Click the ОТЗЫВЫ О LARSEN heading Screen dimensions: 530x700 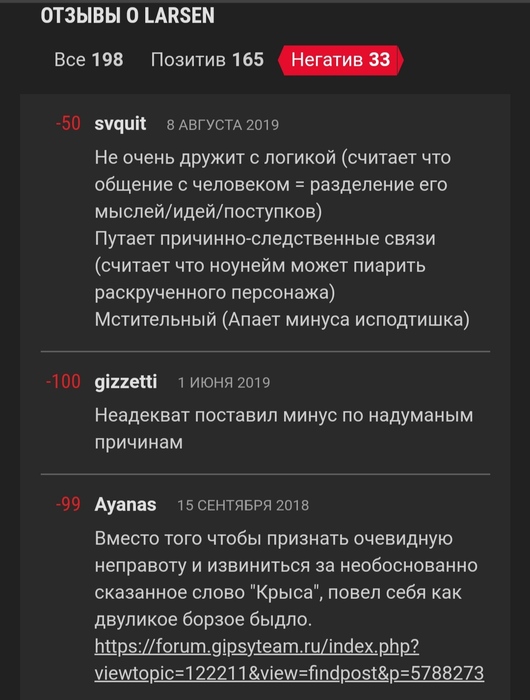pos(127,16)
